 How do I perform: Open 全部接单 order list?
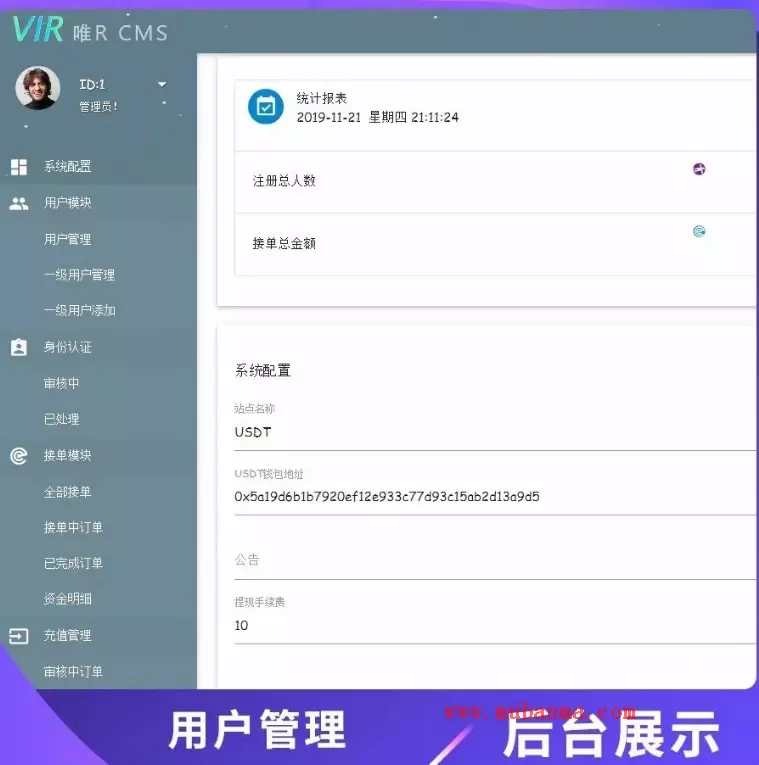click(x=67, y=492)
